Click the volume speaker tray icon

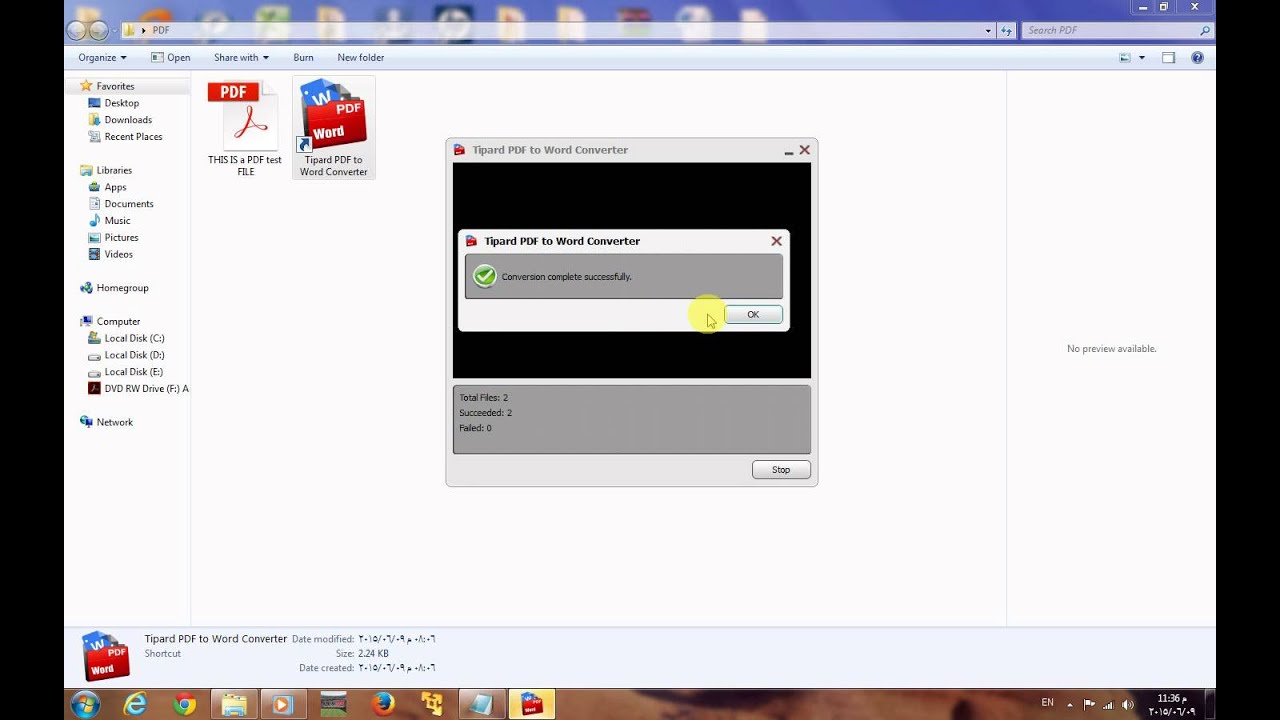1128,704
